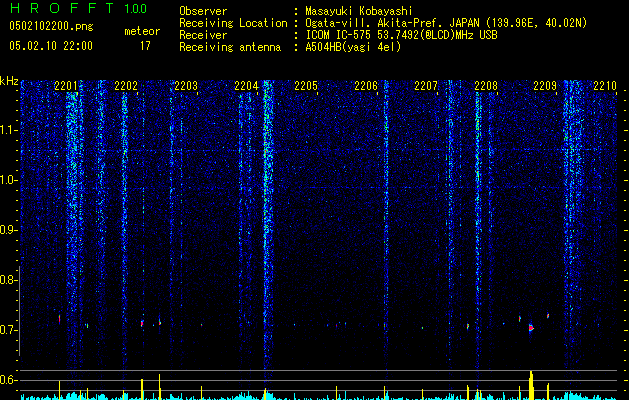Click the 1.0 kHz frequency axis label
The image size is (629, 400).
[x=8, y=180]
